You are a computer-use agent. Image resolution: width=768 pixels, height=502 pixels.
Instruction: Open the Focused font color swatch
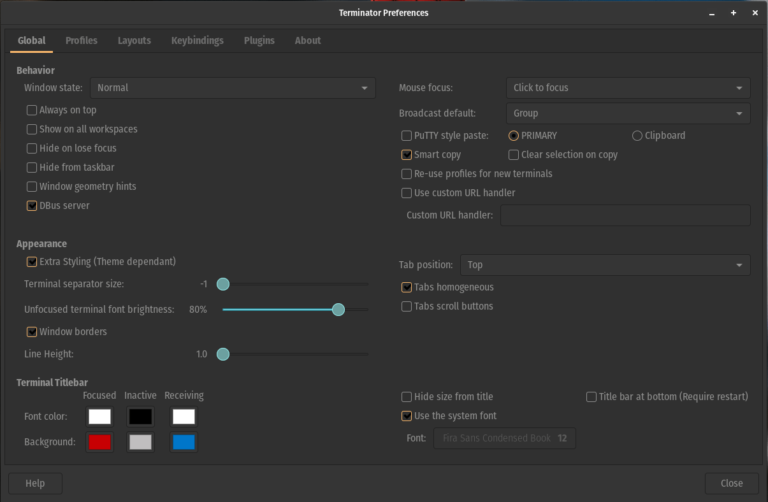99,417
